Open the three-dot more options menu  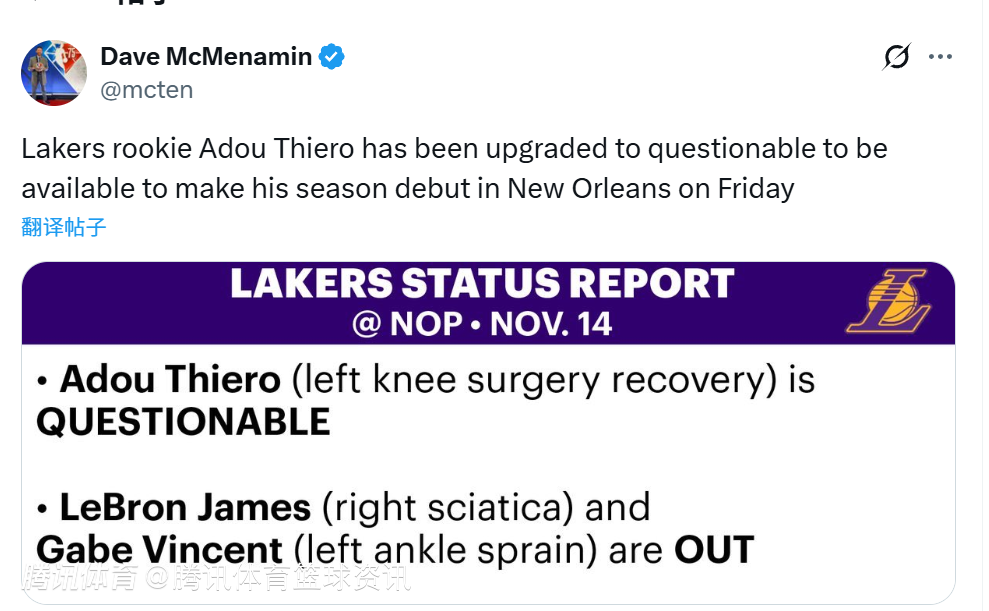[940, 57]
